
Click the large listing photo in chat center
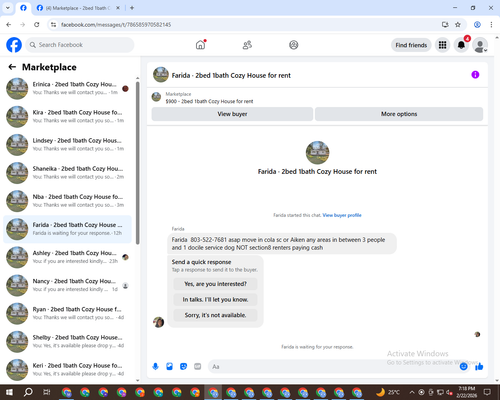coord(317,153)
